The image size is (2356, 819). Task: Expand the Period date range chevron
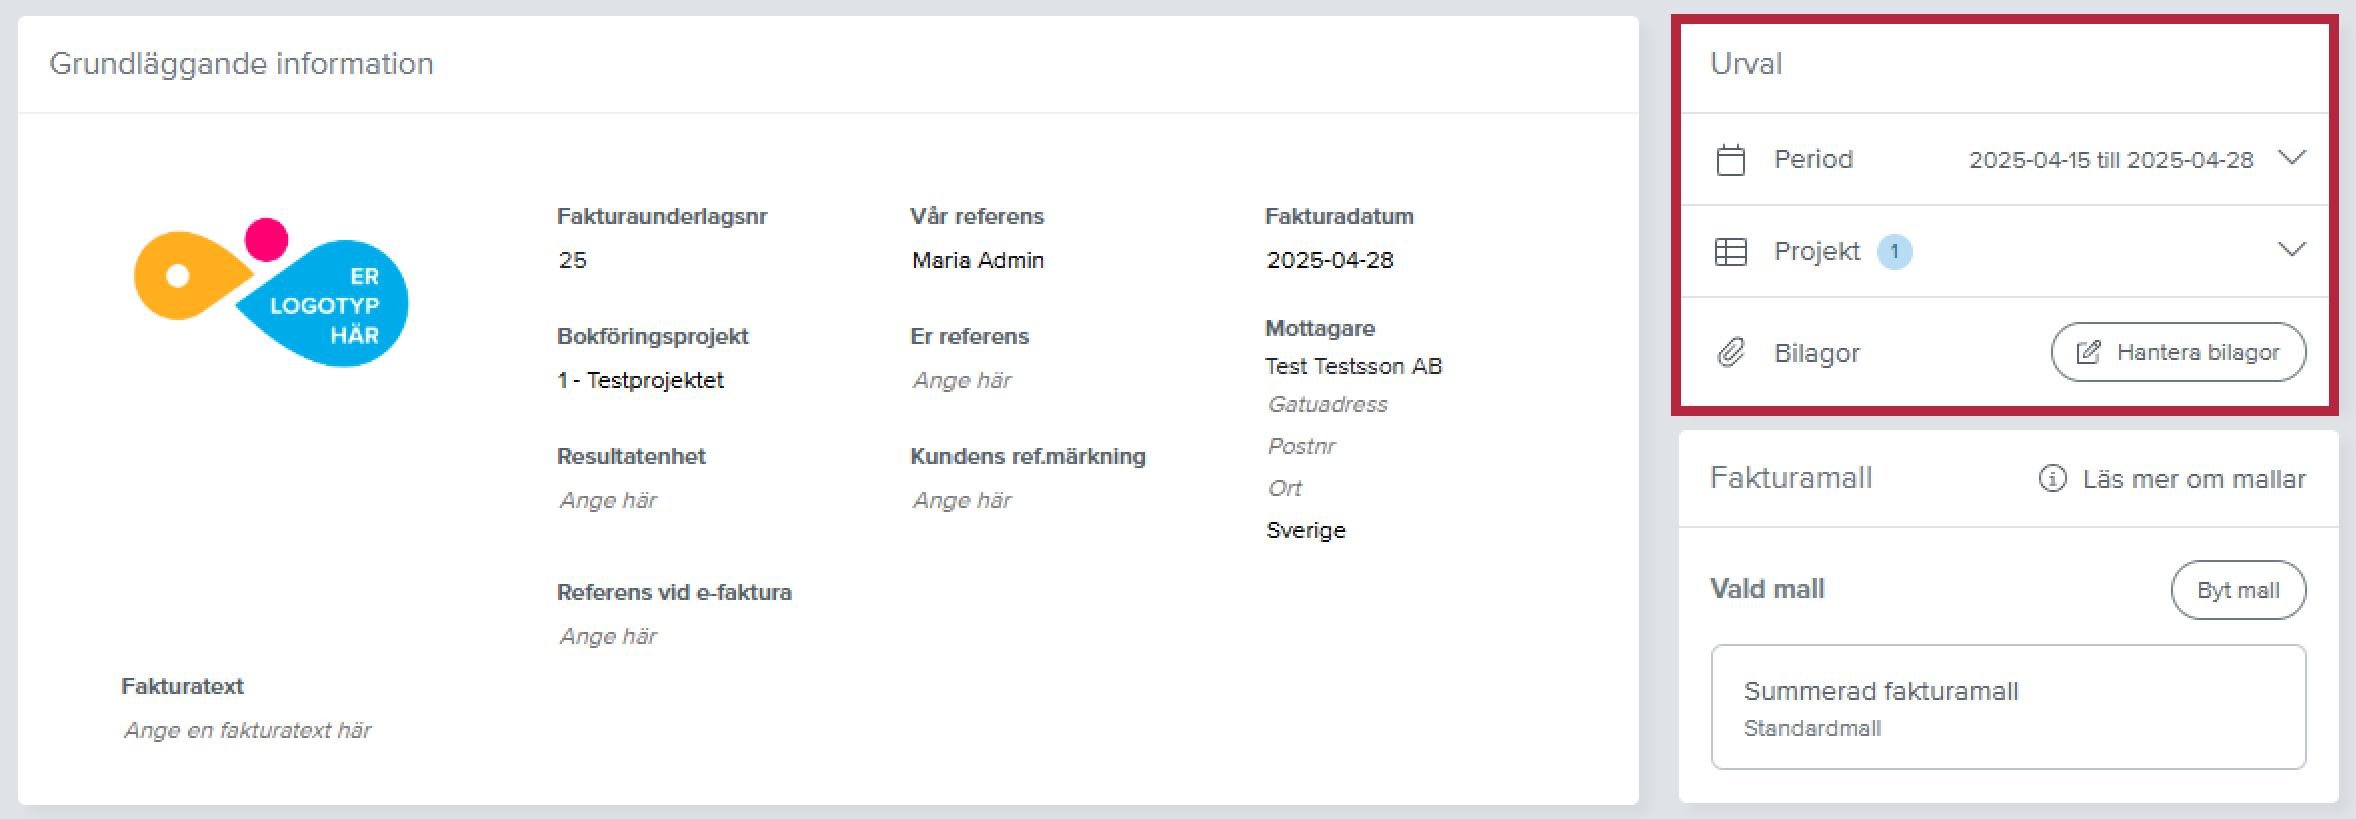coord(2291,158)
